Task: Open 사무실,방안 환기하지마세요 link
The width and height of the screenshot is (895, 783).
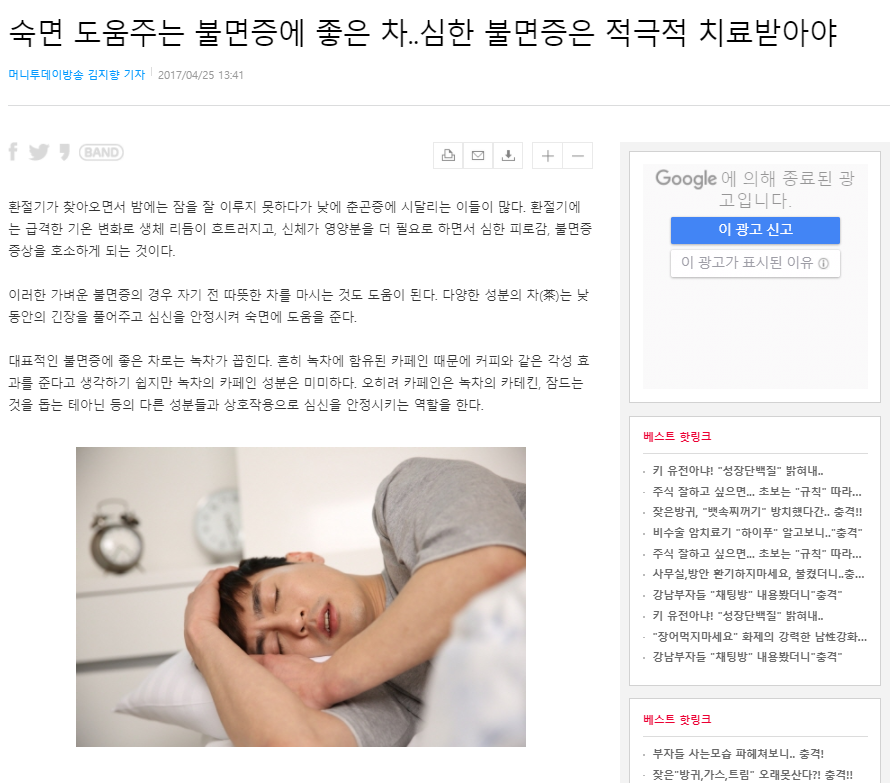Action: click(x=758, y=575)
